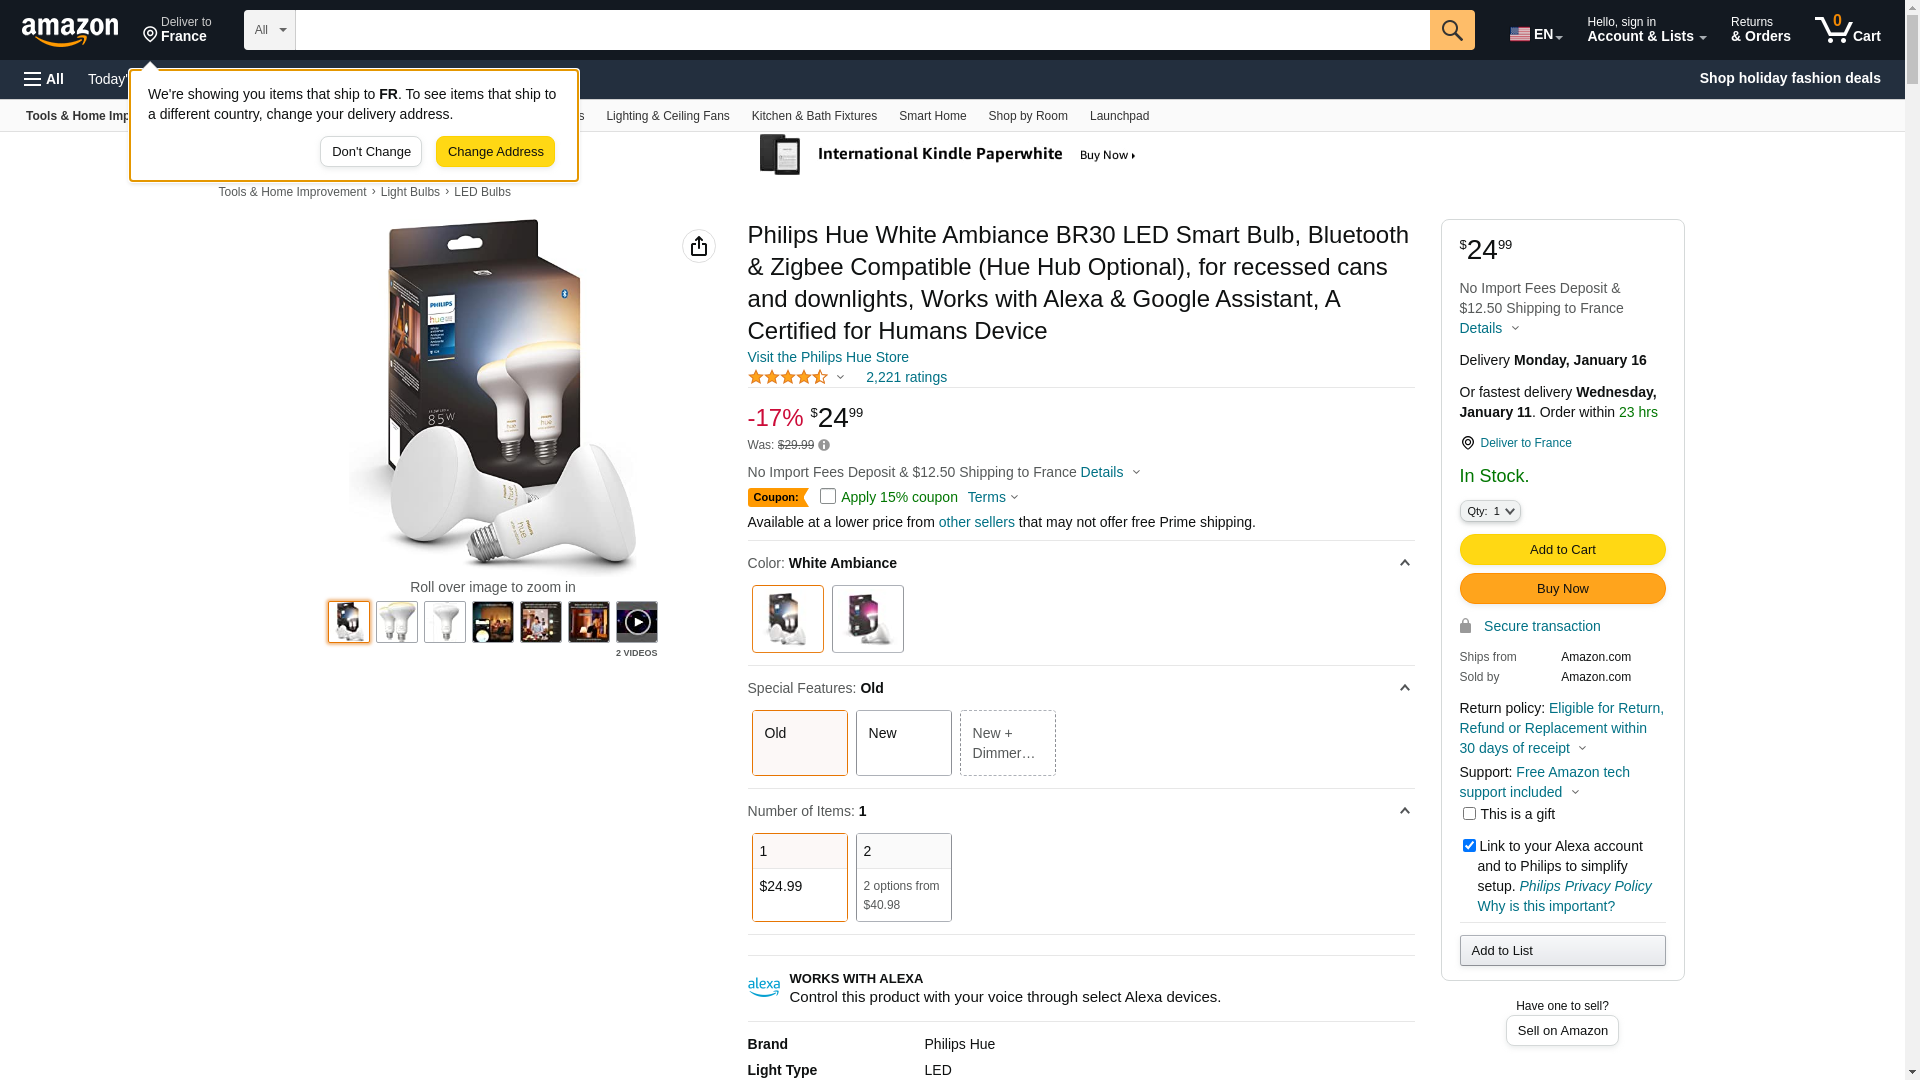Open the search category All dropdown
1920x1080 pixels.
270,30
